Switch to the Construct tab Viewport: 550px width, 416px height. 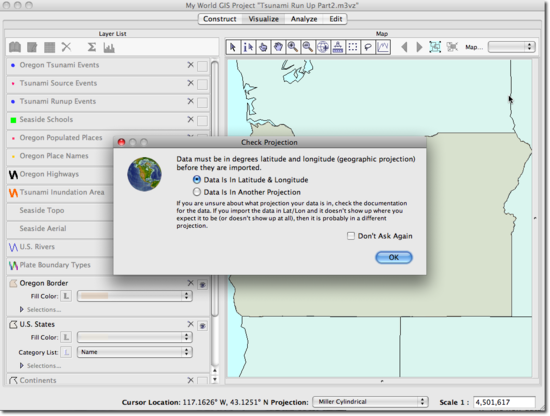coord(220,19)
